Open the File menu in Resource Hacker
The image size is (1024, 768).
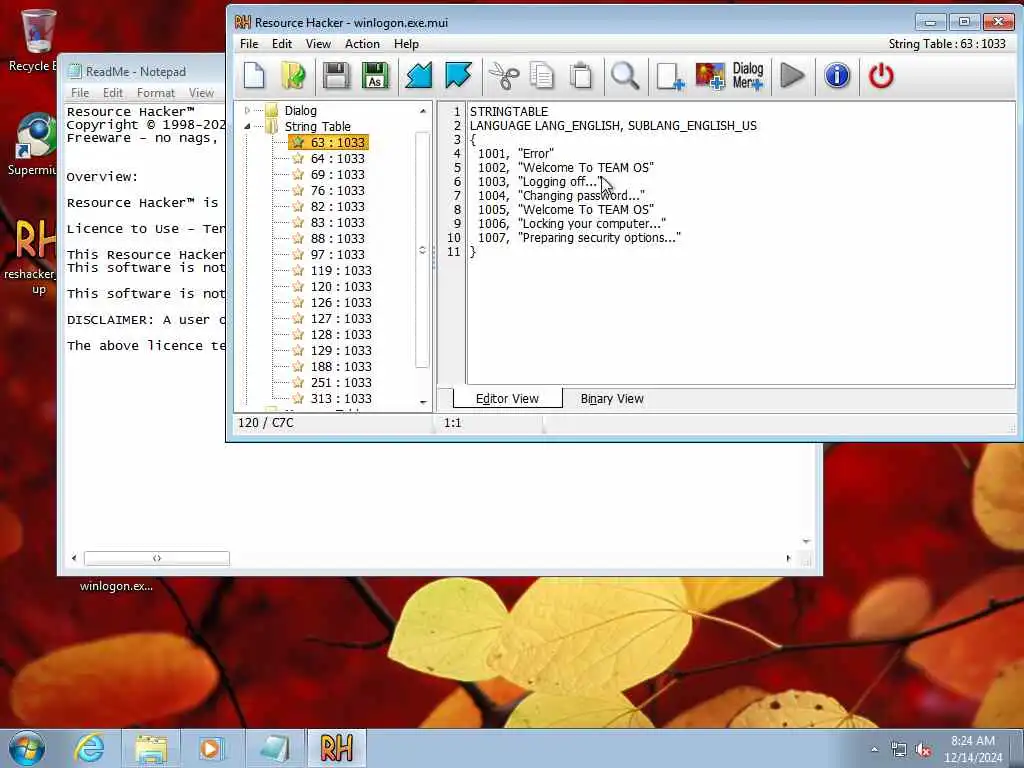click(249, 44)
